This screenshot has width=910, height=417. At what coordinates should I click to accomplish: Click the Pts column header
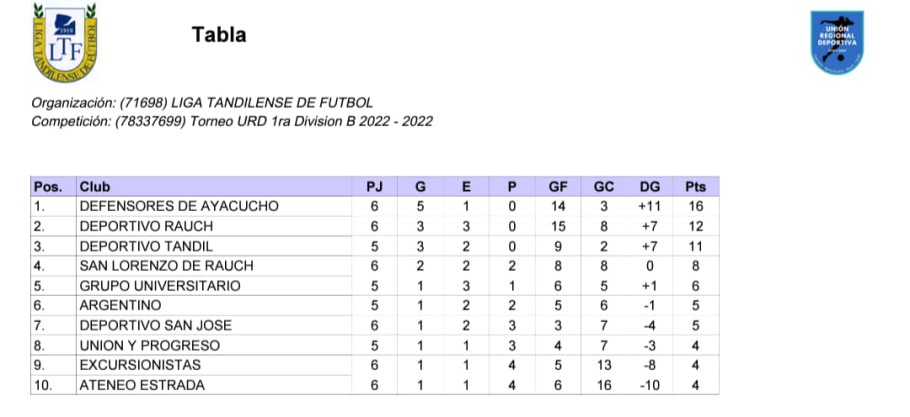(695, 187)
